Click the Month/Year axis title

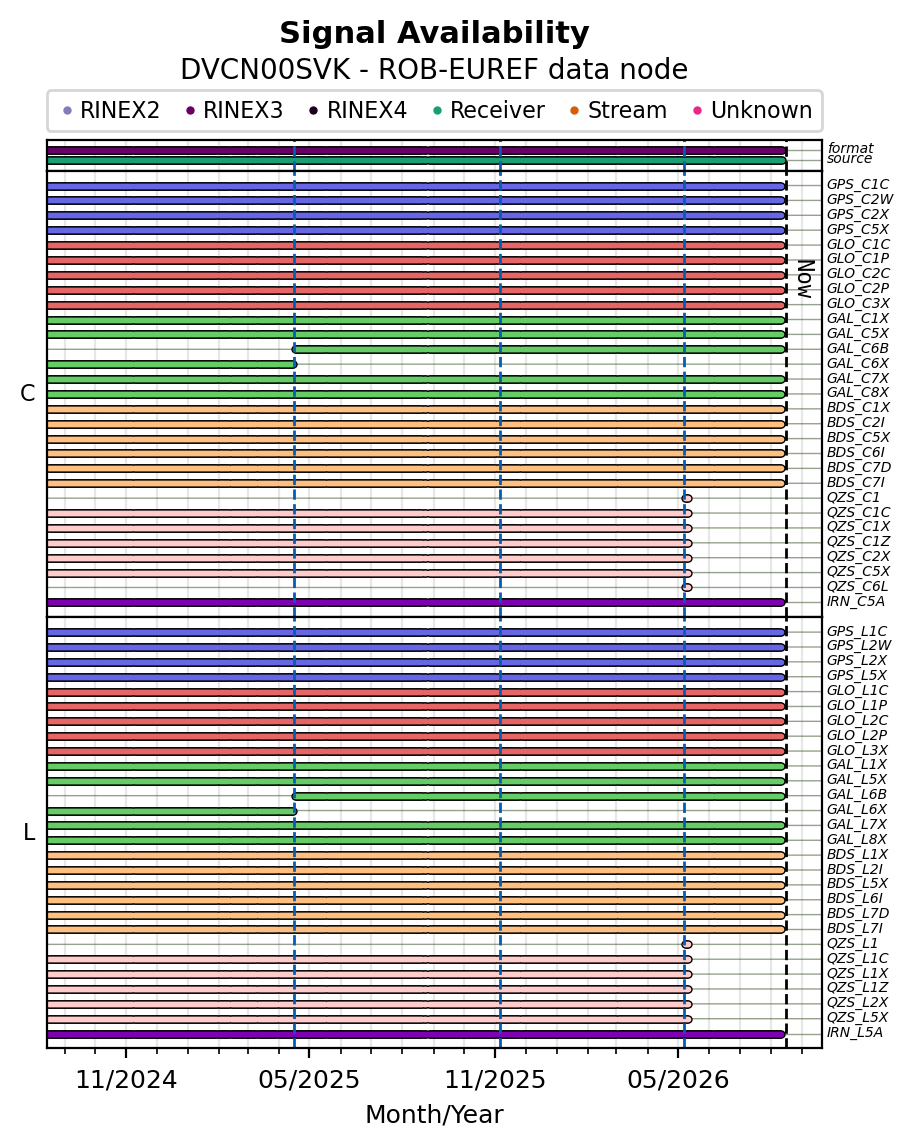[434, 1115]
